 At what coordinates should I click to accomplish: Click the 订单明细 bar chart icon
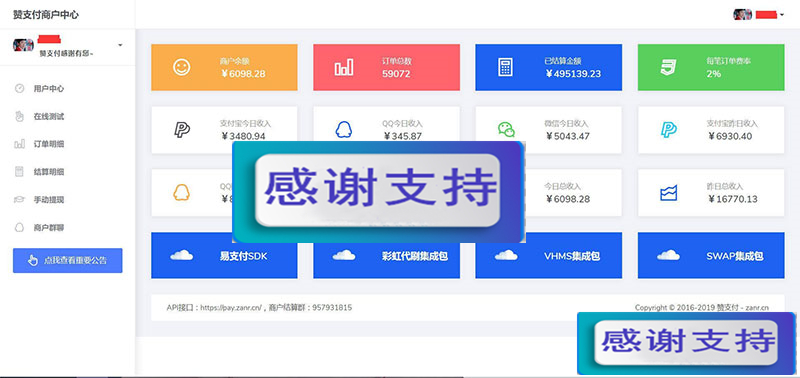click(19, 144)
